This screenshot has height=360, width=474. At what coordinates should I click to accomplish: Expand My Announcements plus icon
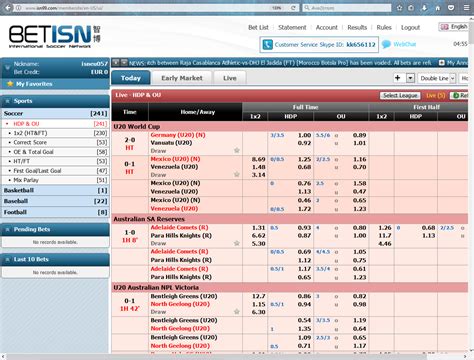point(442,63)
